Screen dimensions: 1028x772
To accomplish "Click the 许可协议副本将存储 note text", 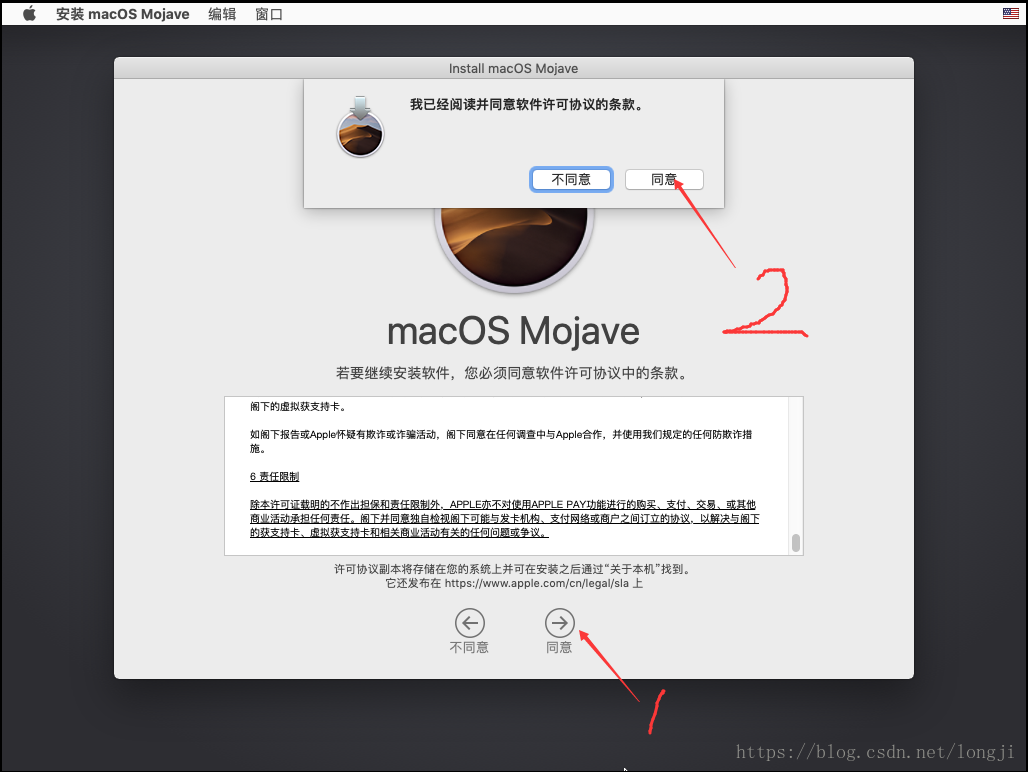I will [513, 569].
